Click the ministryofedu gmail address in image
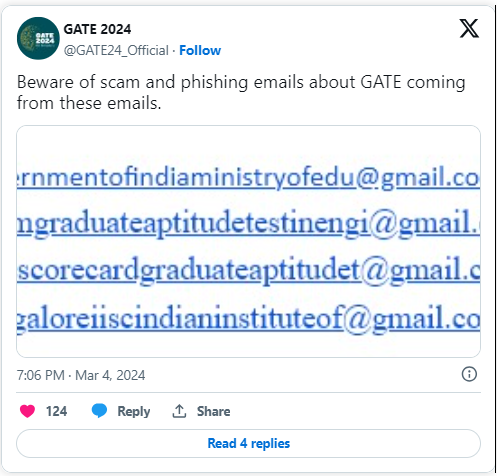The image size is (497, 476). tap(248, 178)
